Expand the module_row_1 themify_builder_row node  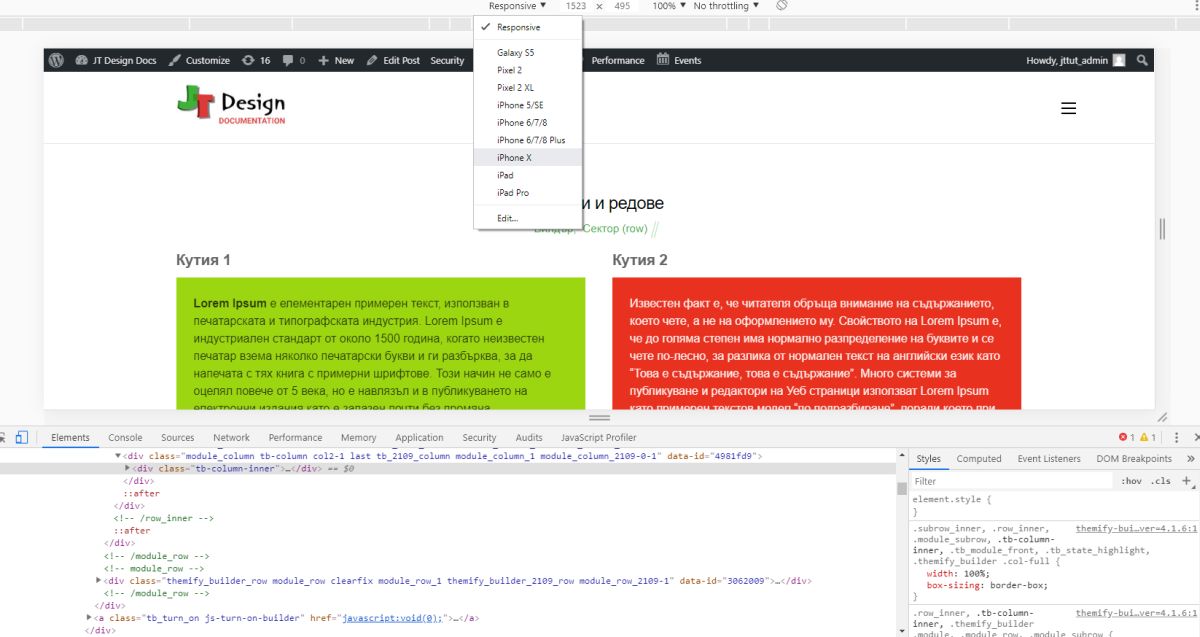(98, 580)
